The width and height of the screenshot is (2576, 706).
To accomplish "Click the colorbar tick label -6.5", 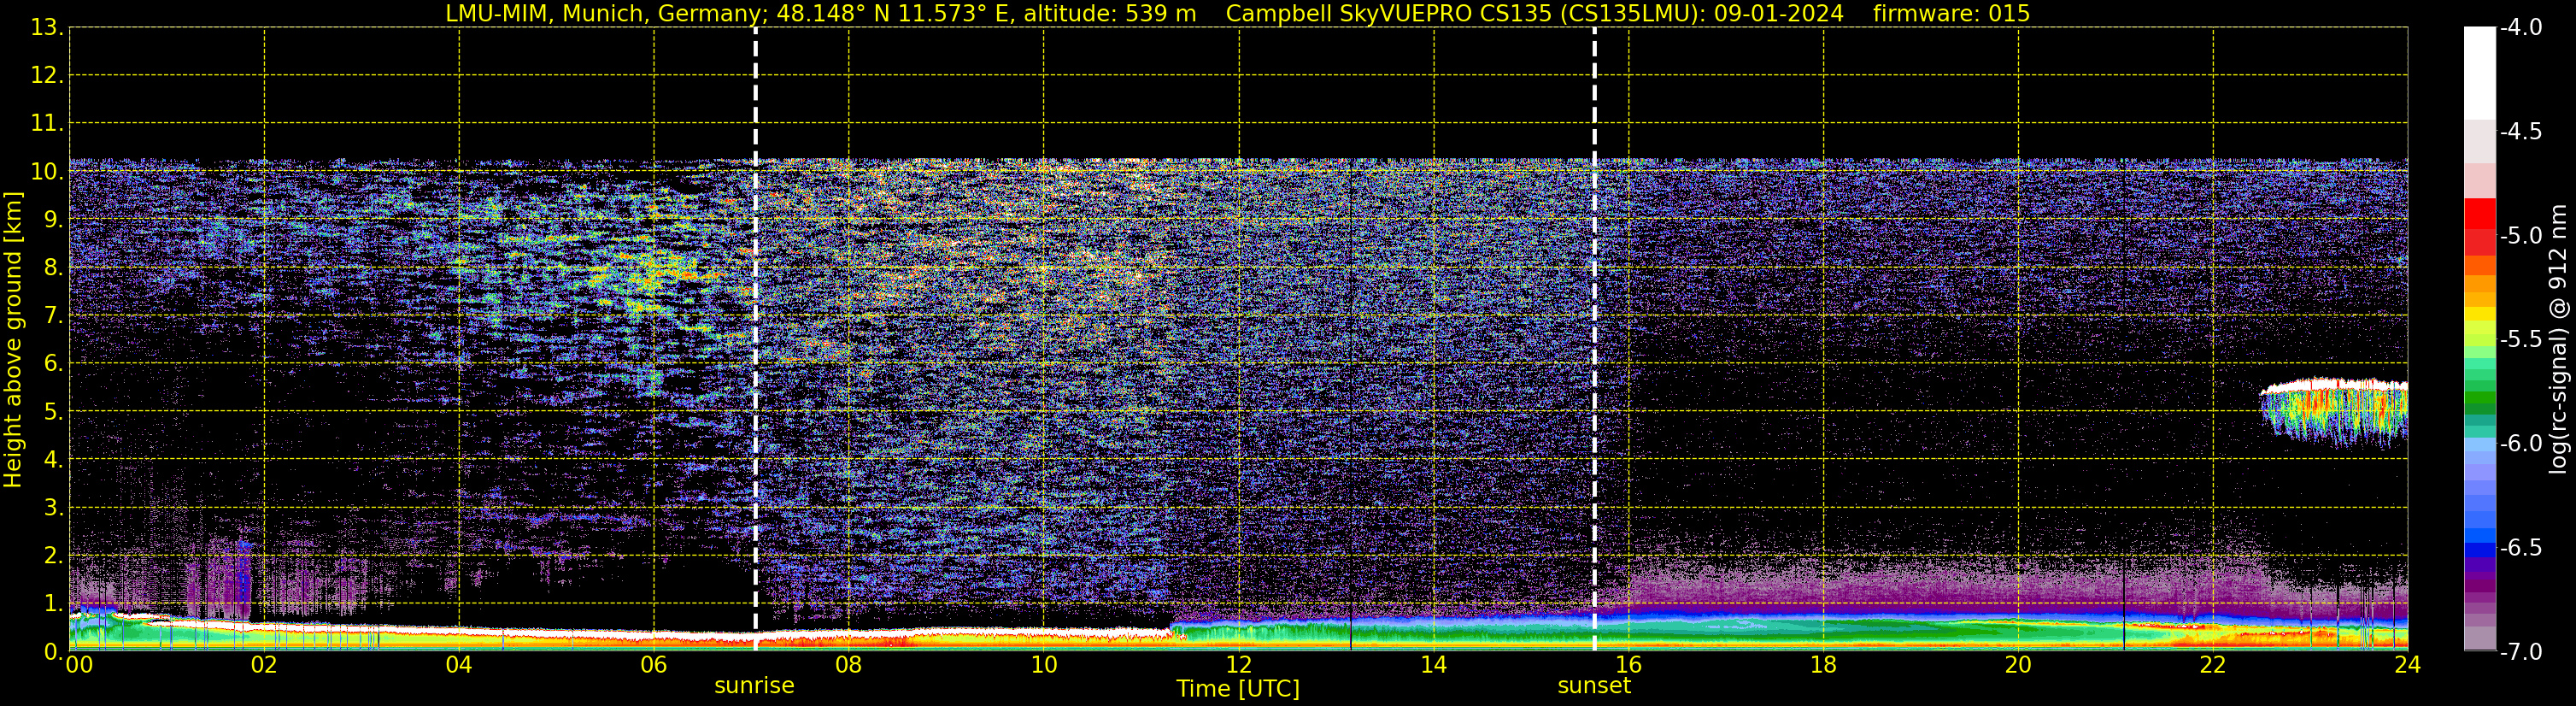I will [2520, 547].
